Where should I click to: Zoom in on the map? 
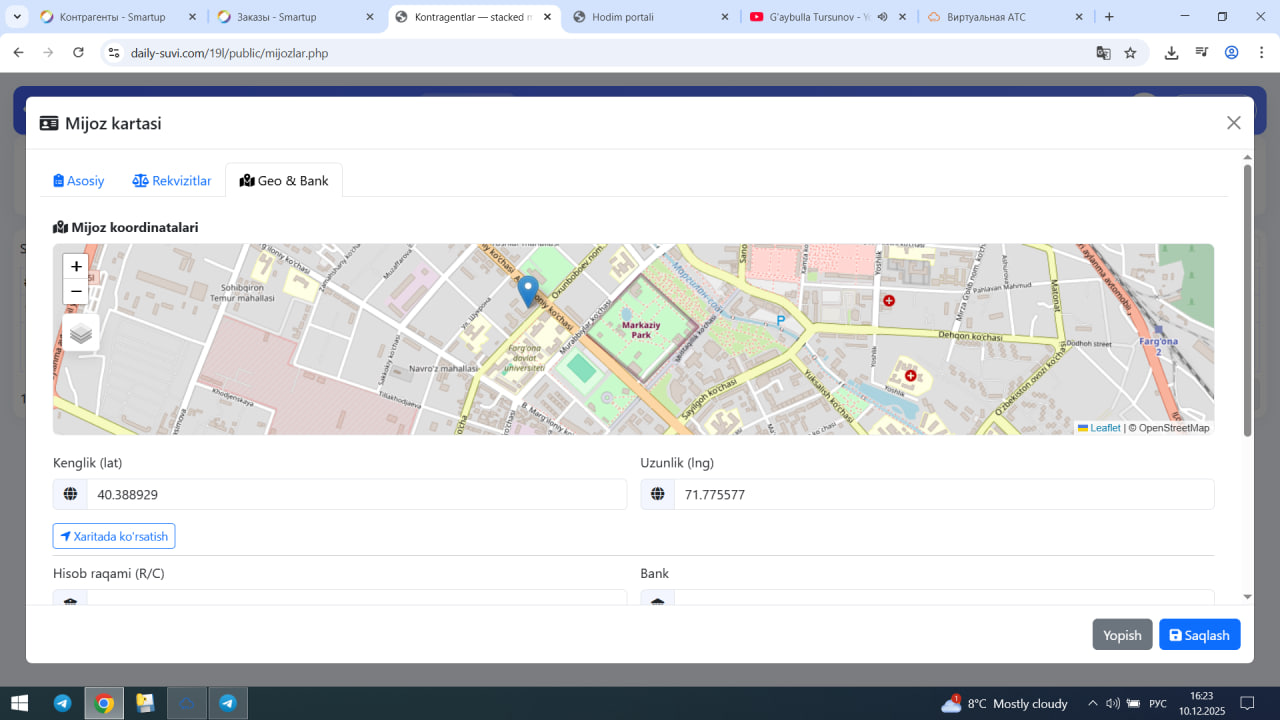76,267
